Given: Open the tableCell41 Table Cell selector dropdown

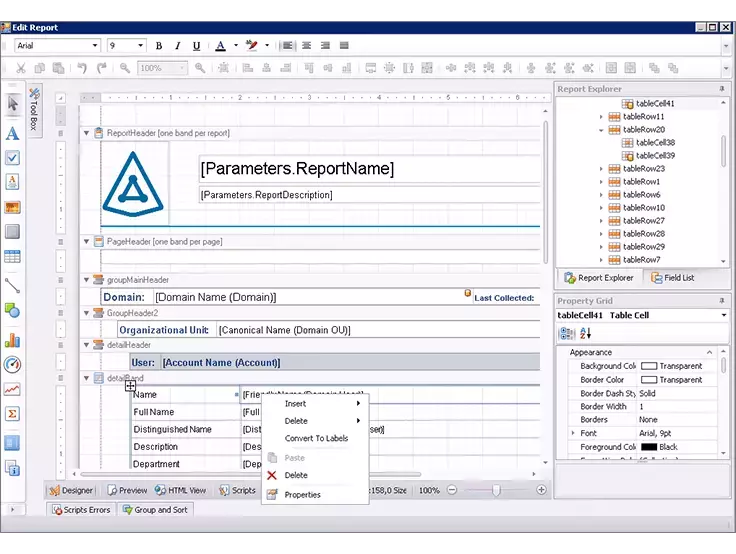Looking at the screenshot, I should pyautogui.click(x=723, y=315).
